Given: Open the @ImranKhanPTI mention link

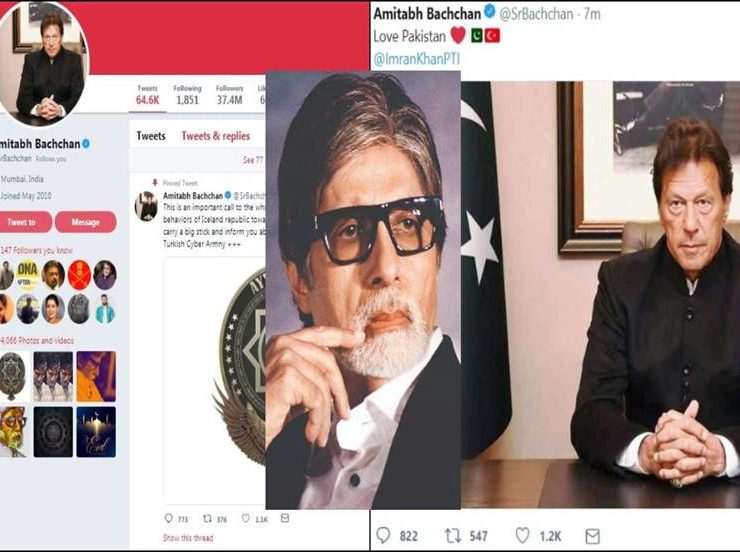Looking at the screenshot, I should point(414,59).
